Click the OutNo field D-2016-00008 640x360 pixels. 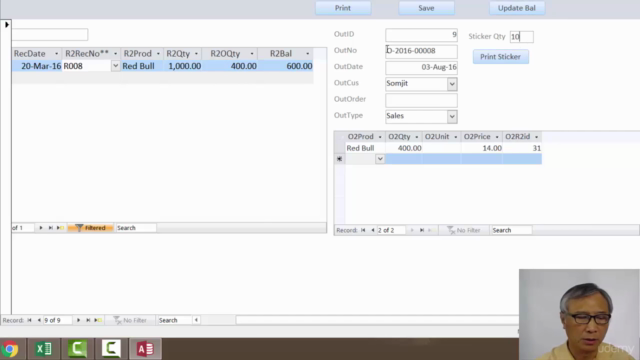click(x=421, y=51)
